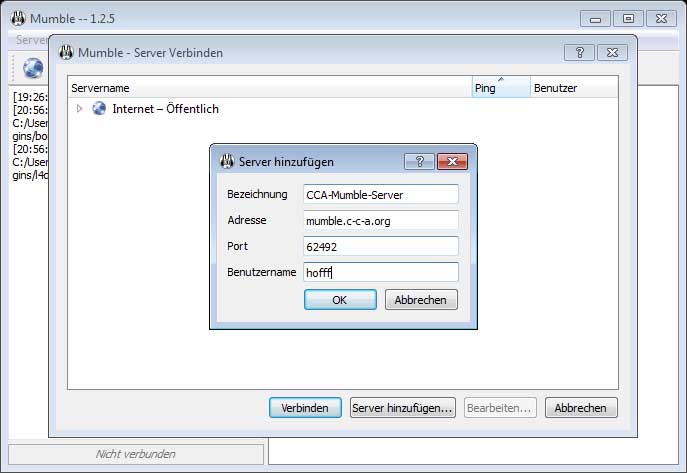This screenshot has height=473, width=687.
Task: Expand the Internet – Öffentlich tree node
Action: pyautogui.click(x=79, y=108)
